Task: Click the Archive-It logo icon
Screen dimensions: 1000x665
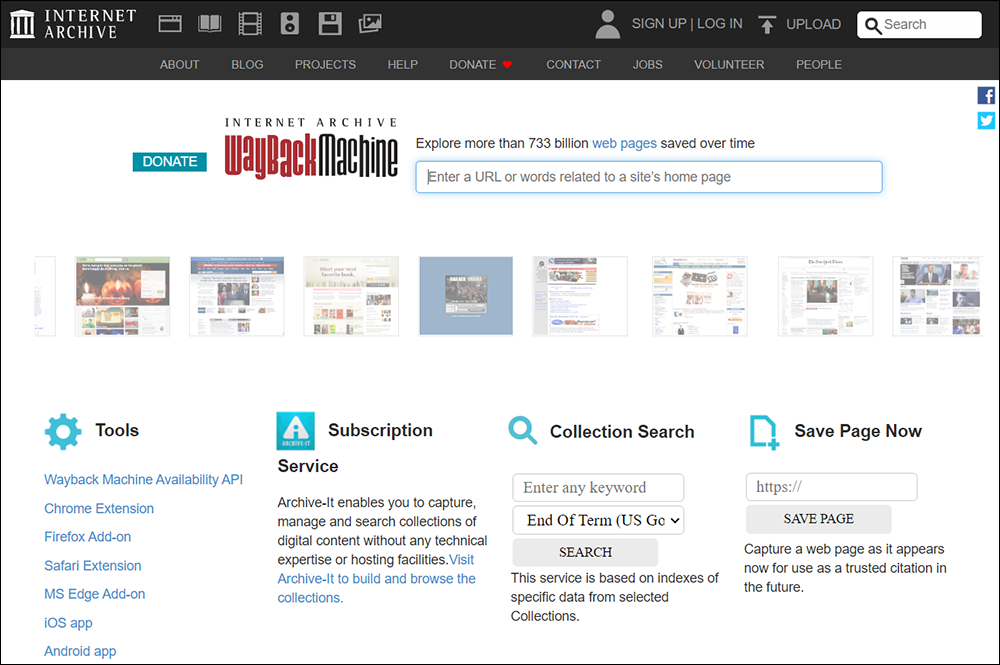Action: (x=295, y=431)
